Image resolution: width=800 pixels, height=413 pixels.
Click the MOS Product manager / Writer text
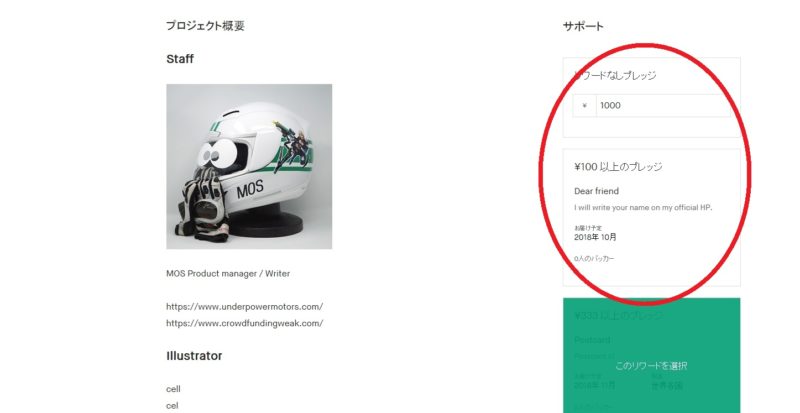click(228, 274)
